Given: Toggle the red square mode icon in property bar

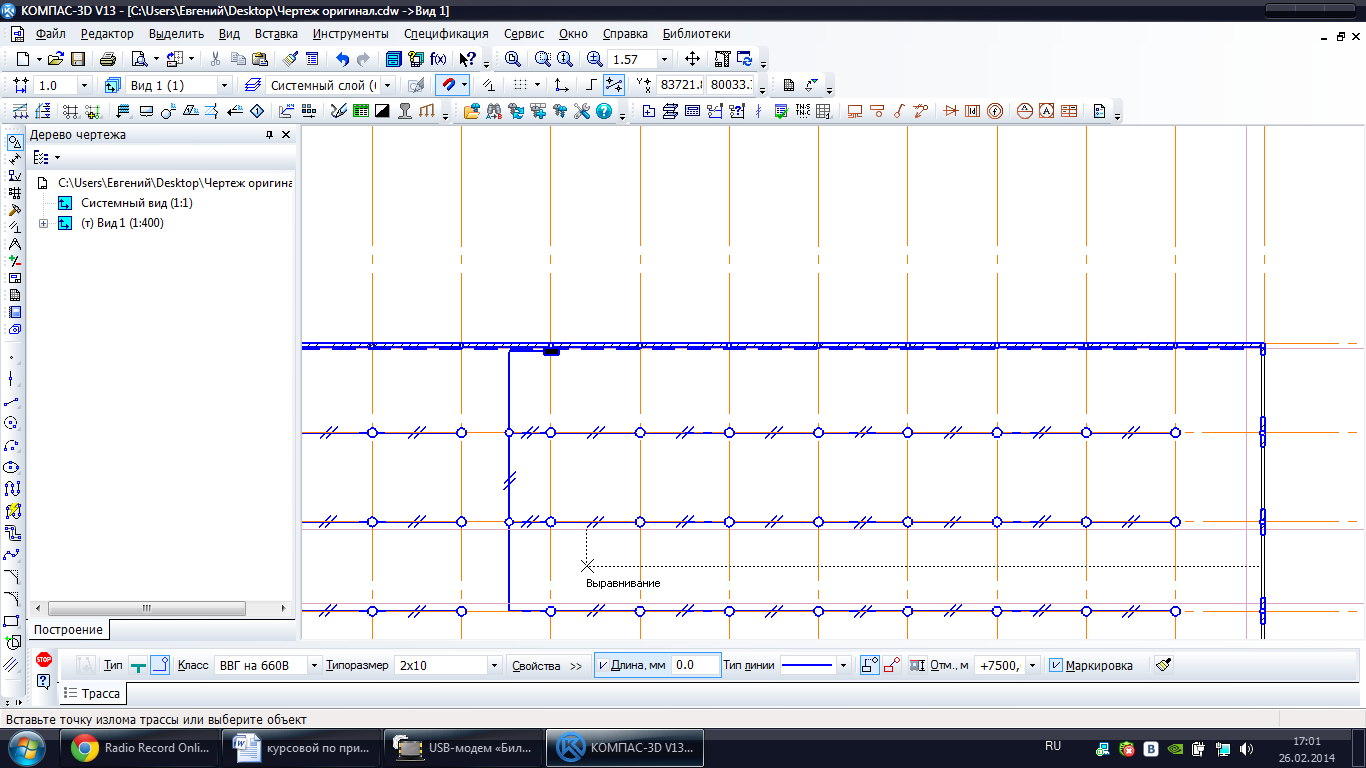Looking at the screenshot, I should [x=891, y=665].
